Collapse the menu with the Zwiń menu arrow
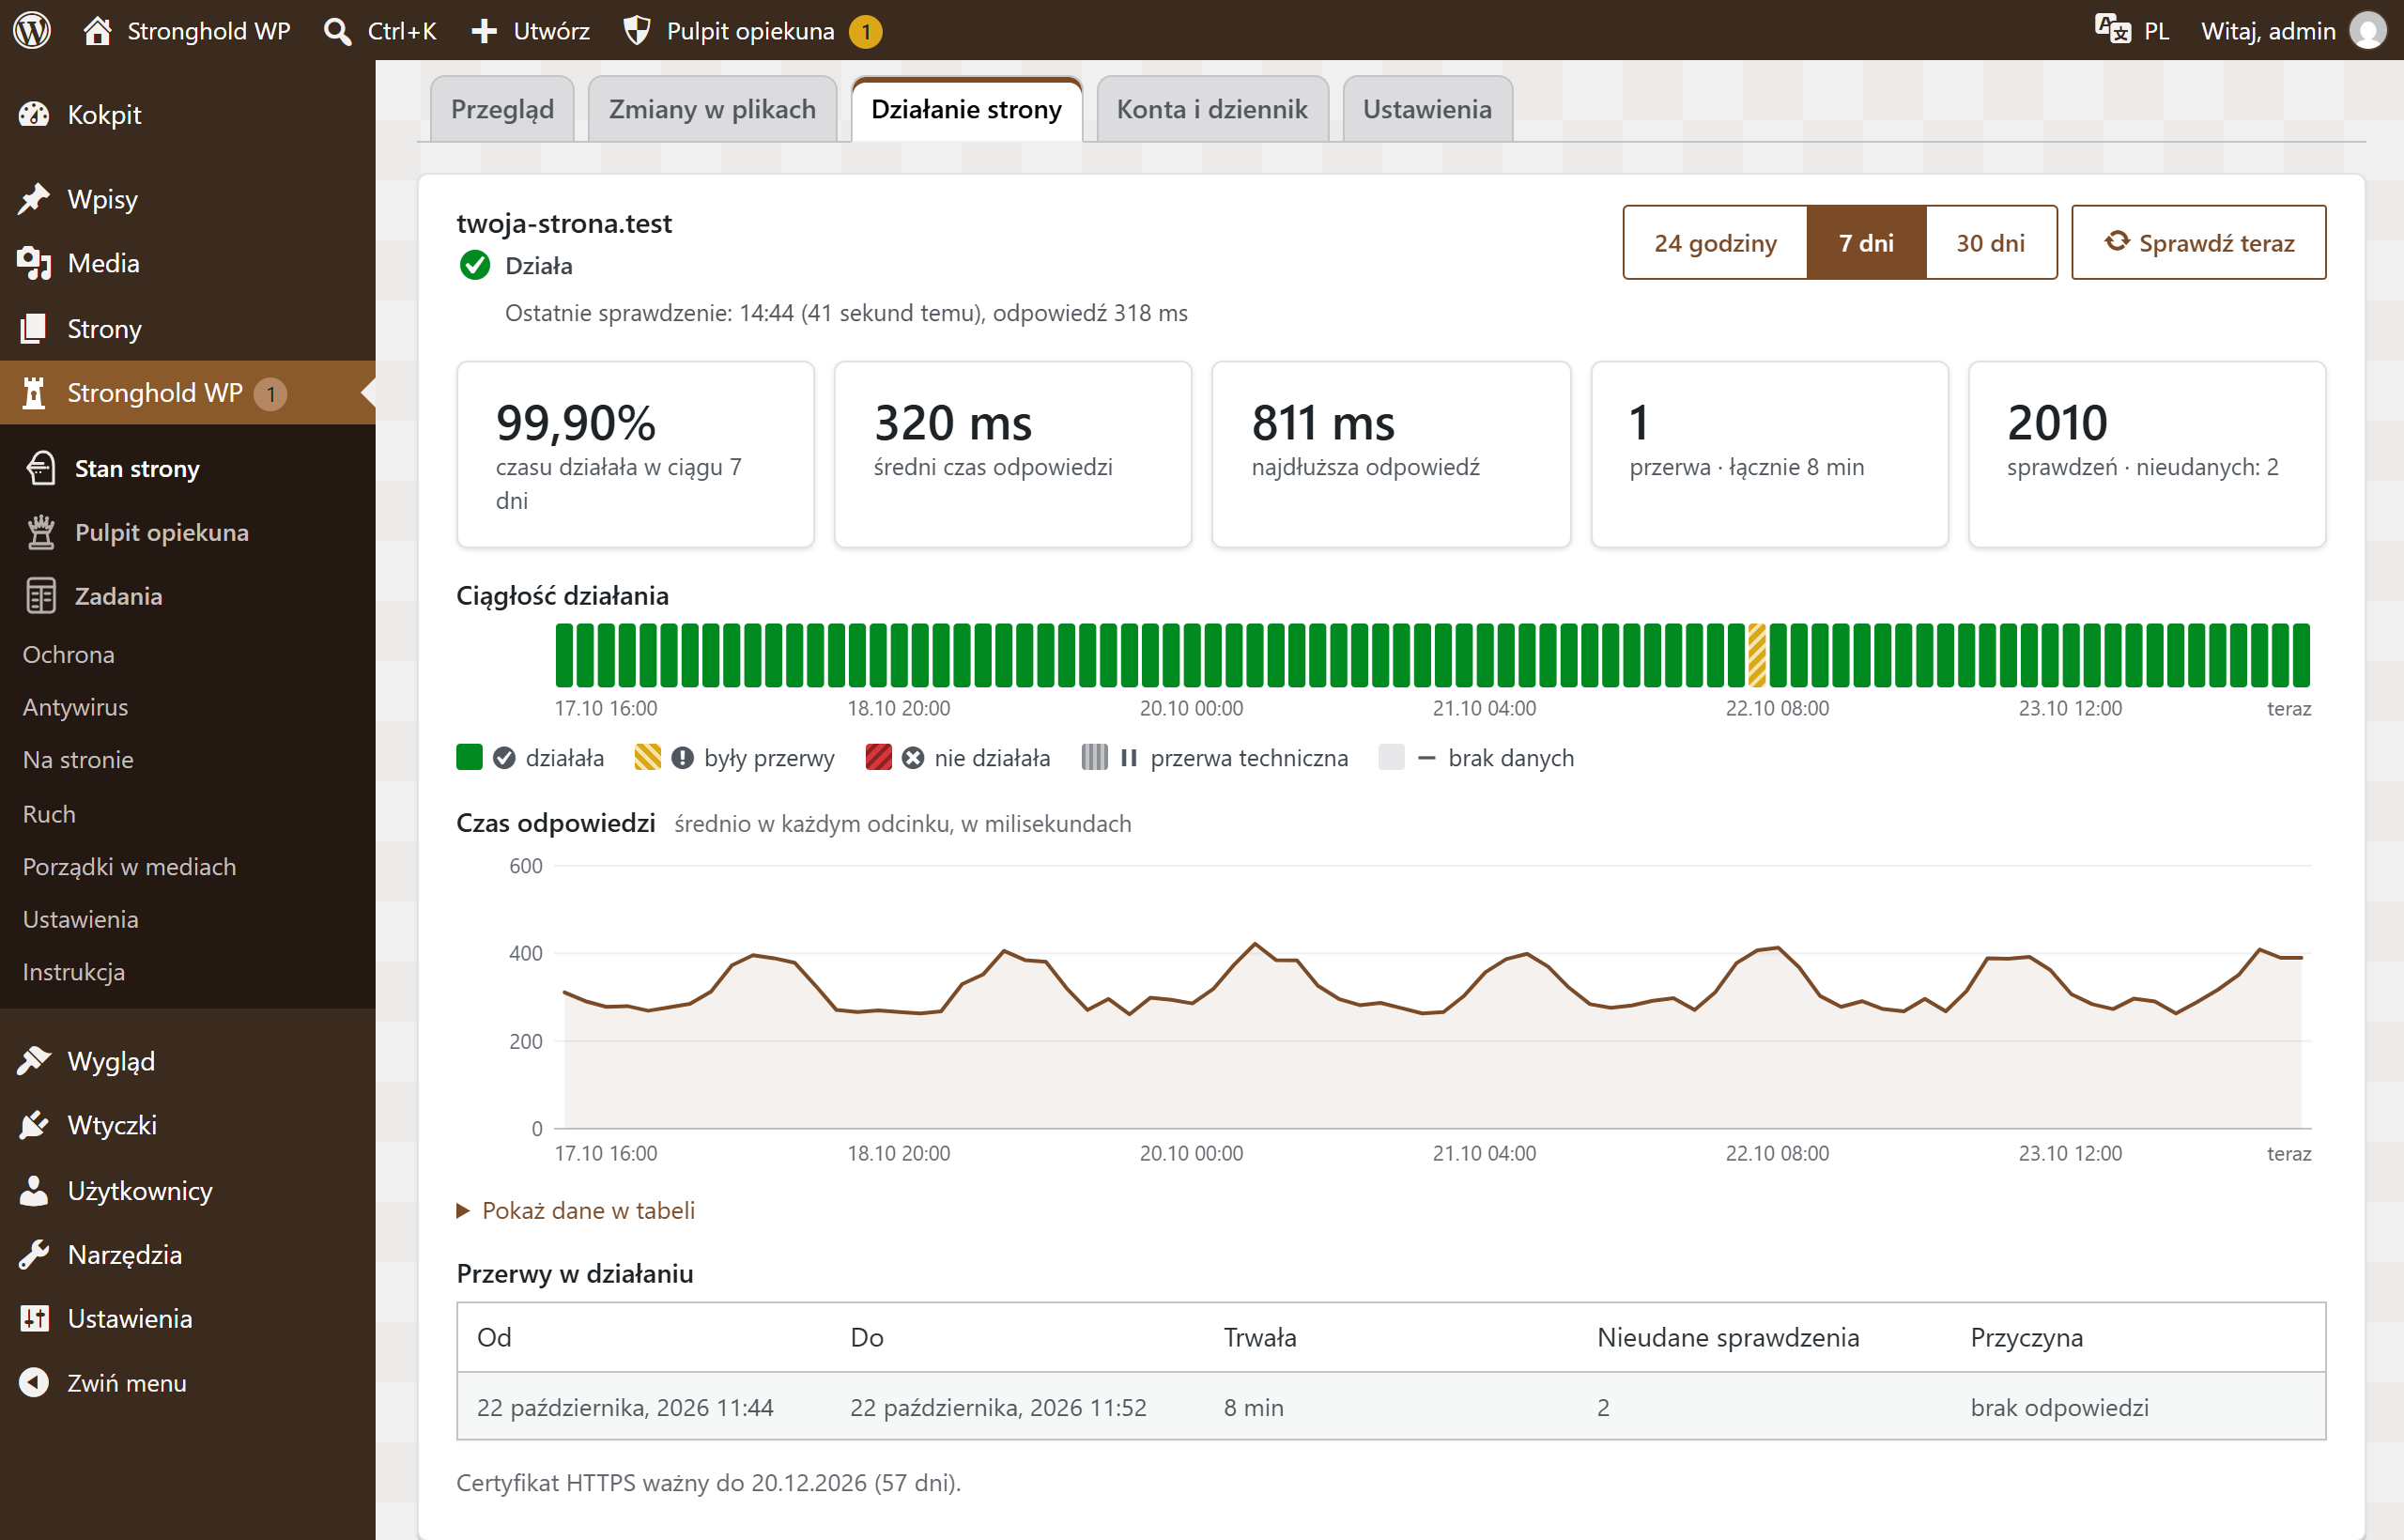The image size is (2404, 1540). [x=34, y=1382]
